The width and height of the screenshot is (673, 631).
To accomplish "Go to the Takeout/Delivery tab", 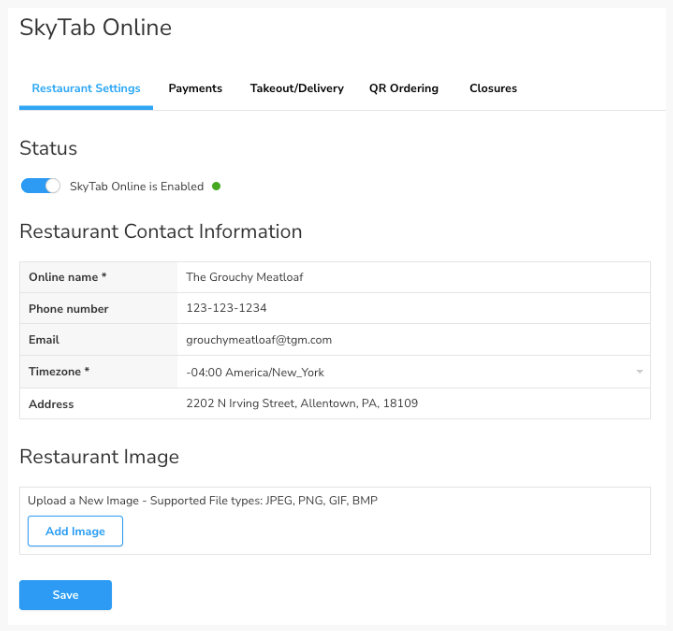I will tap(296, 88).
